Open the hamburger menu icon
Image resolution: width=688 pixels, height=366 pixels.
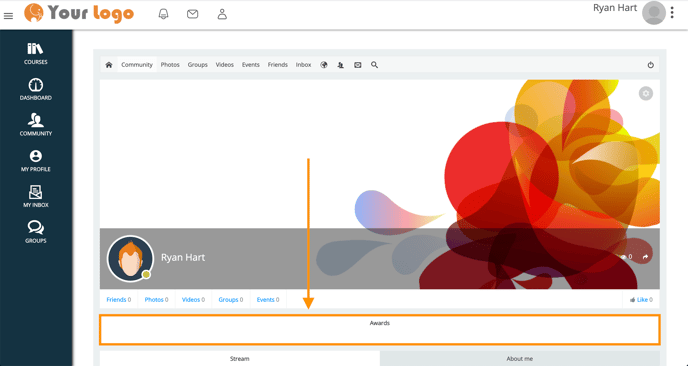(x=8, y=16)
